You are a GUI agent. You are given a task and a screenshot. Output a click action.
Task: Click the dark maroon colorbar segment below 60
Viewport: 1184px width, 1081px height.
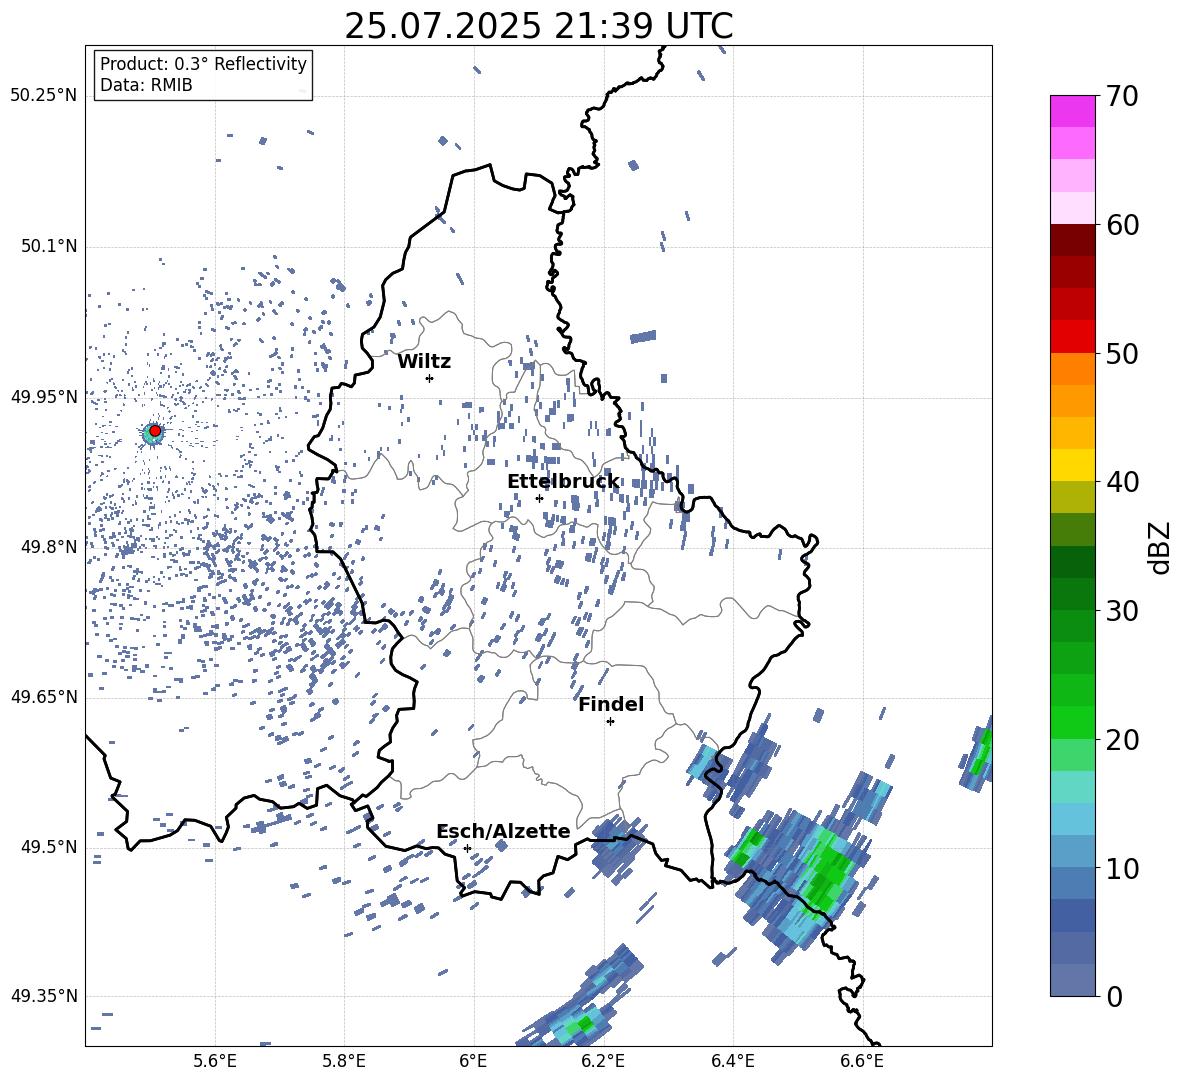pos(1072,240)
